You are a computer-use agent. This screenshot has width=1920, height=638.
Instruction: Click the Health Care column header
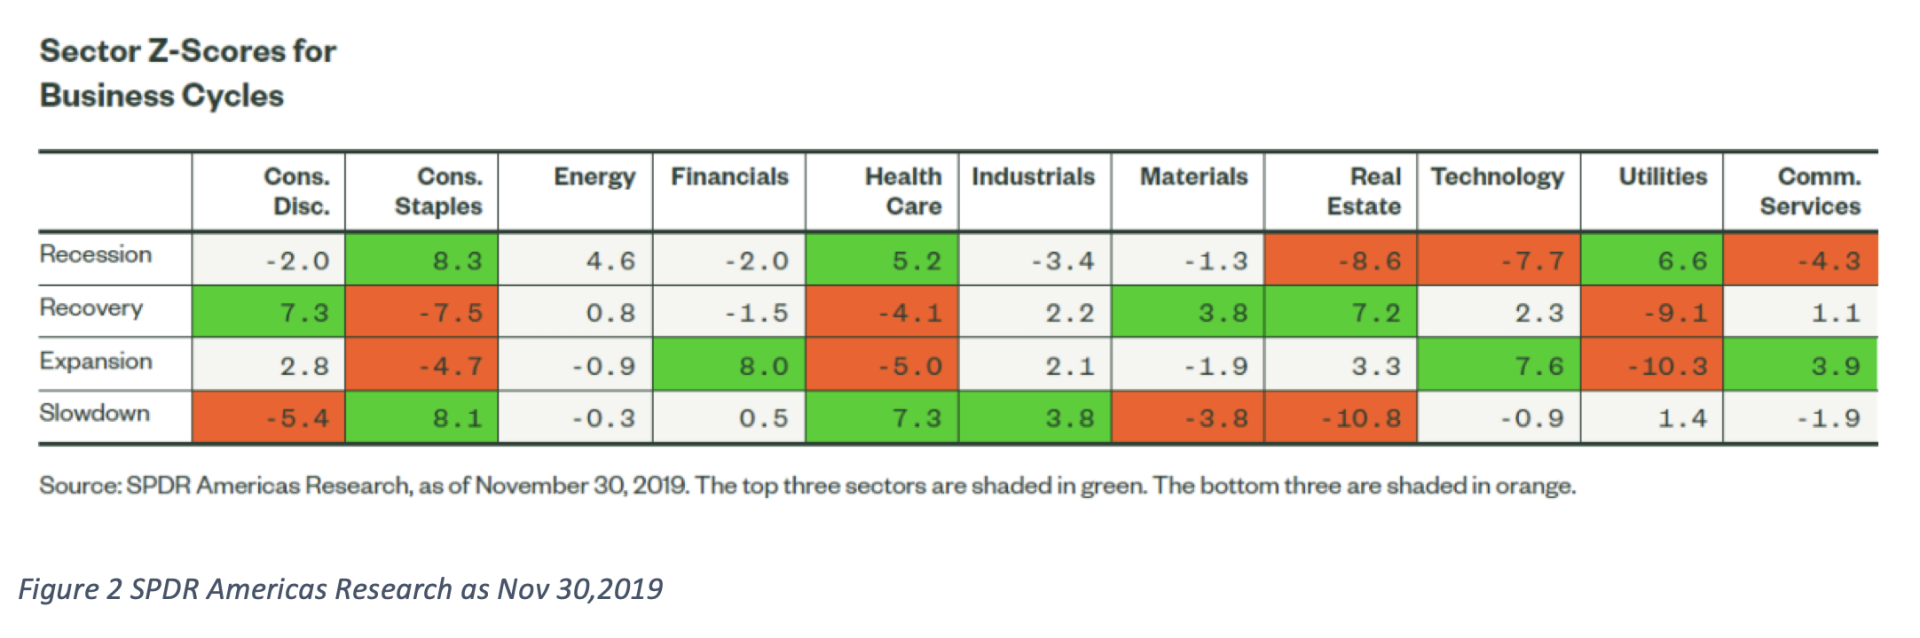(x=903, y=191)
